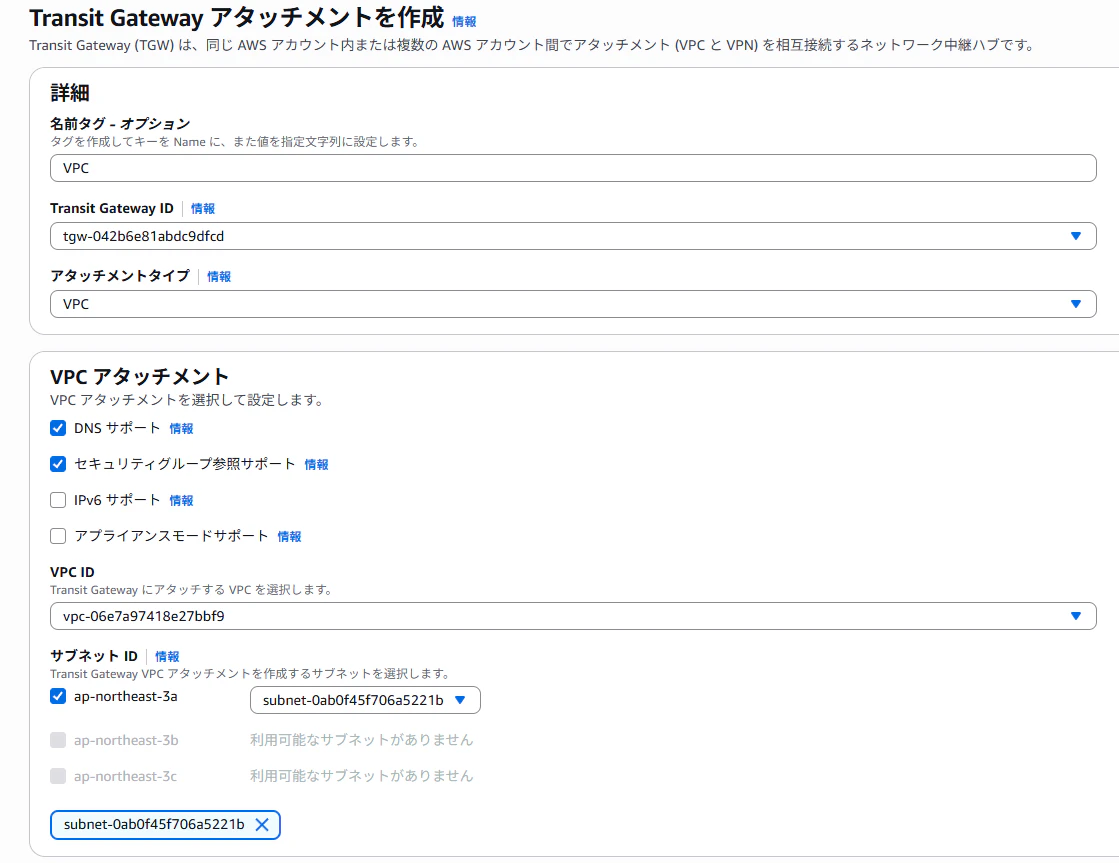
Task: Open 情報 link beside アタッチメントタイプ
Action: [218, 276]
